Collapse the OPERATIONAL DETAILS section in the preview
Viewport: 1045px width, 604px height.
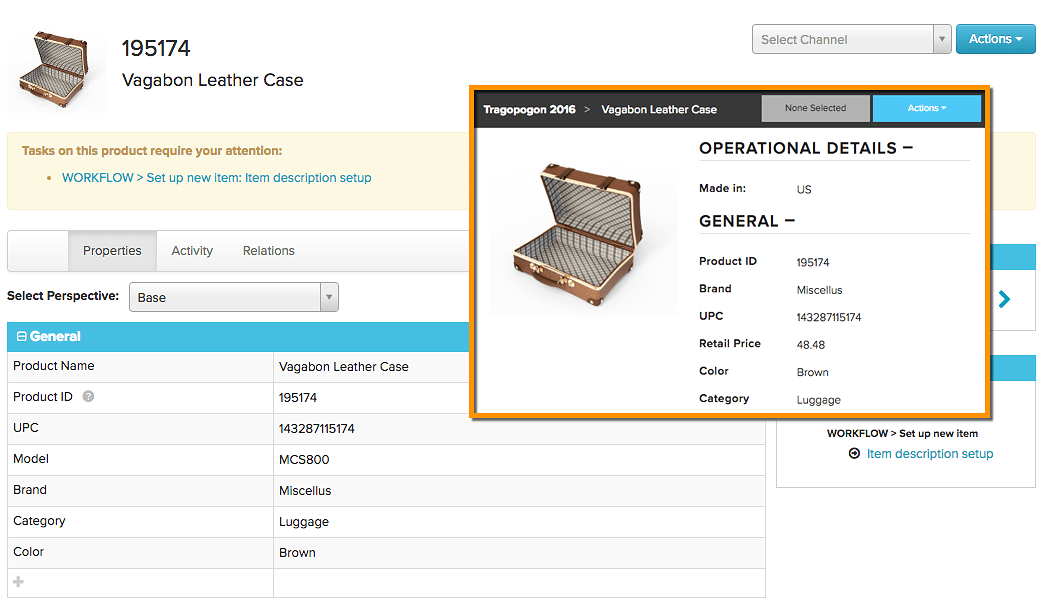908,147
